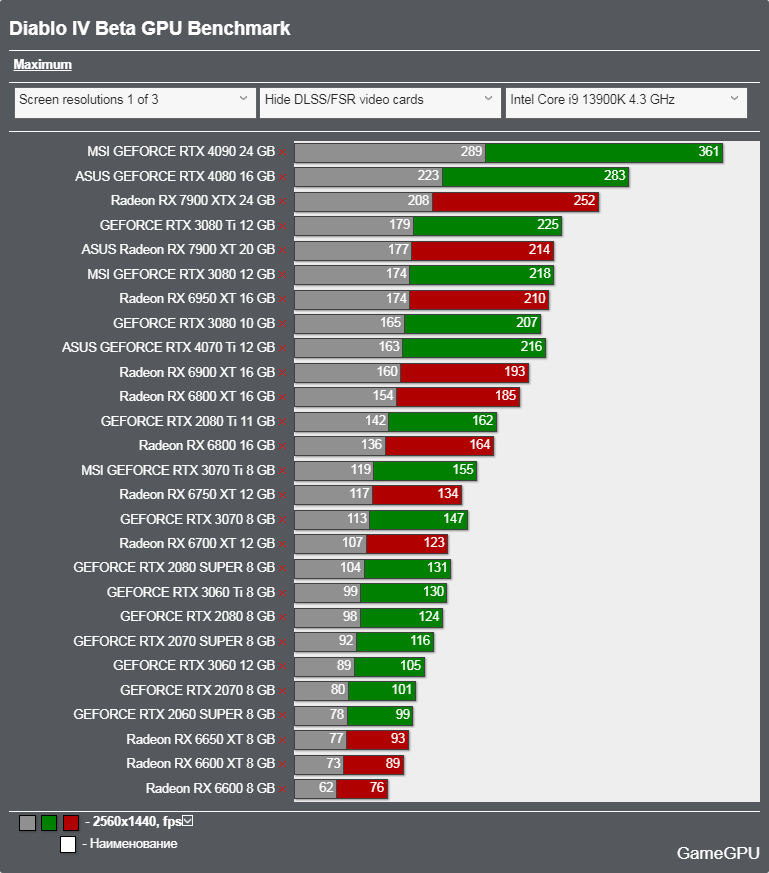Remove ASUS GEFORCE RTX 4080 via red x
The image size is (769, 873).
[283, 176]
